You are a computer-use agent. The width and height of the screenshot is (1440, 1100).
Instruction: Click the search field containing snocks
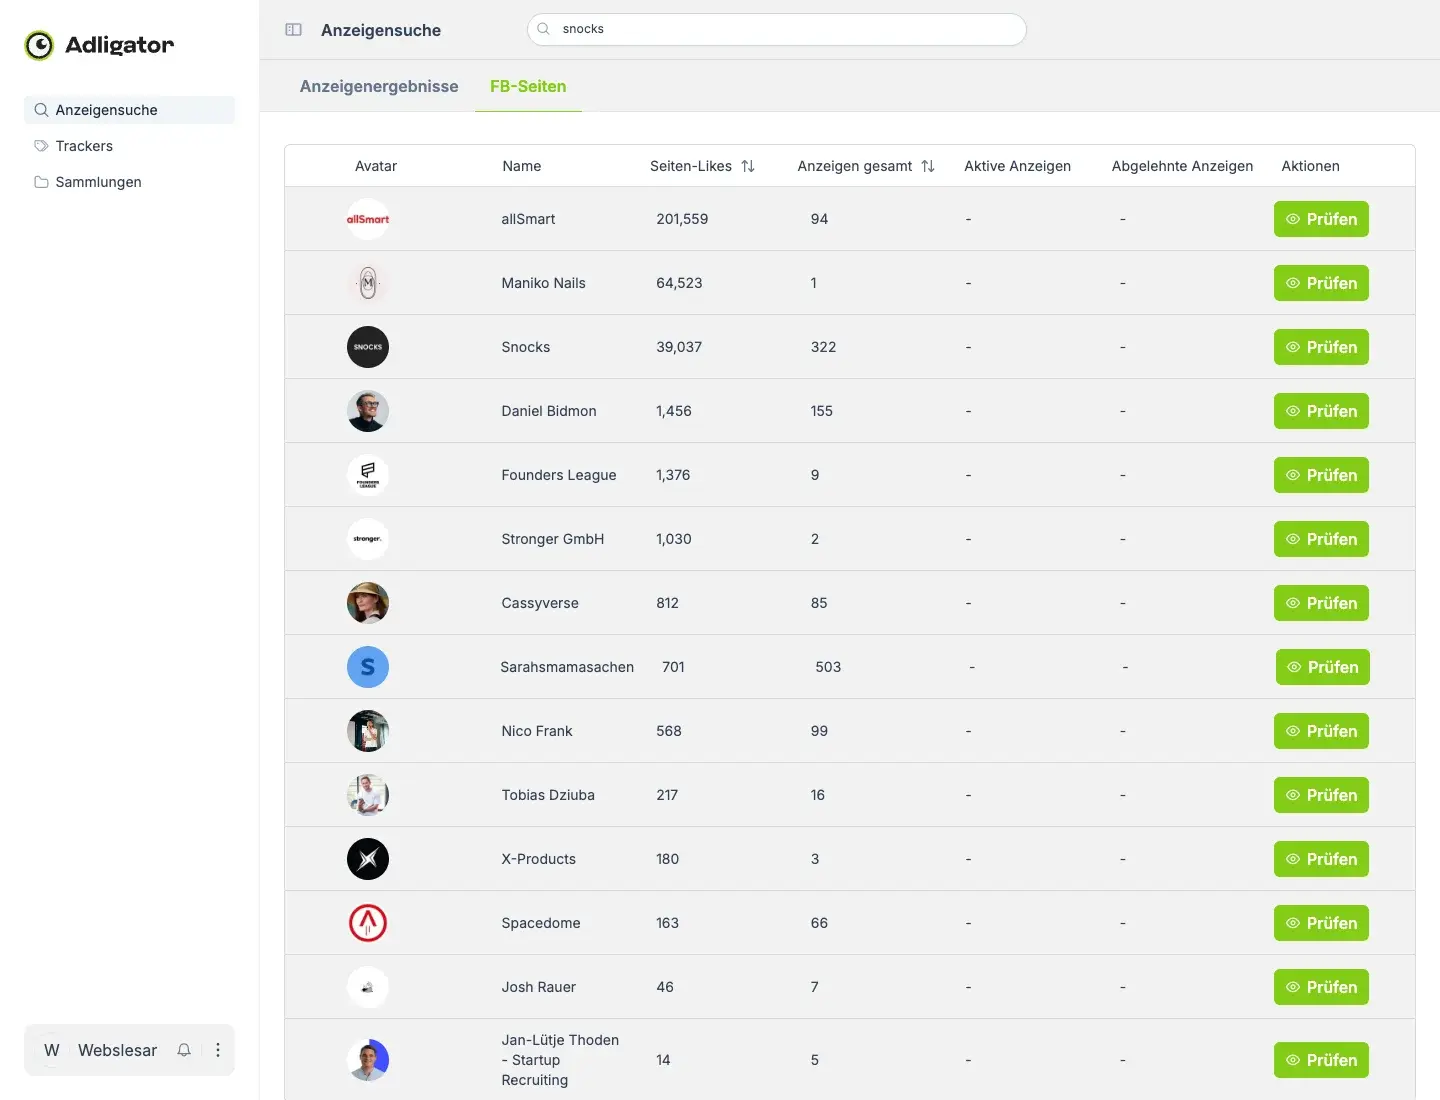coord(777,29)
